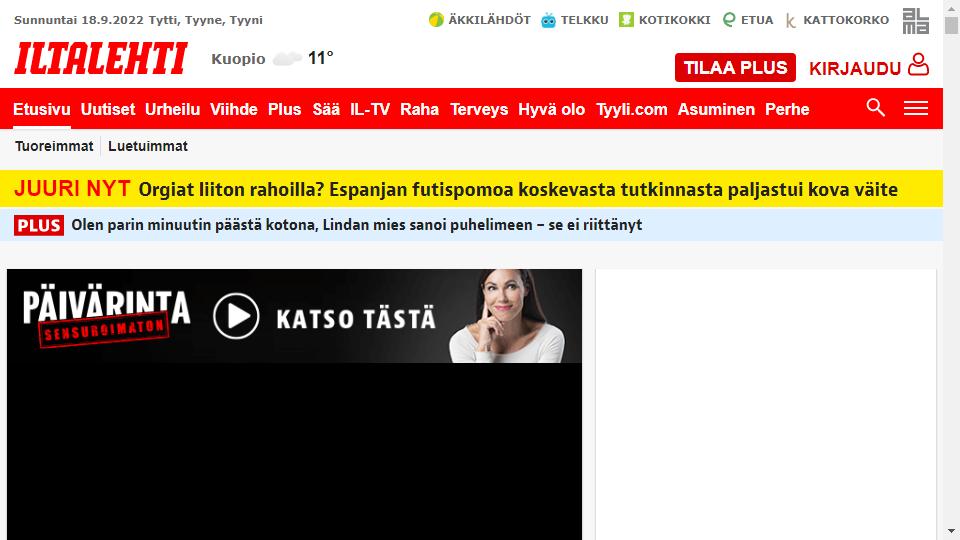Open the Hyvä olo section
The image size is (960, 540).
[552, 110]
